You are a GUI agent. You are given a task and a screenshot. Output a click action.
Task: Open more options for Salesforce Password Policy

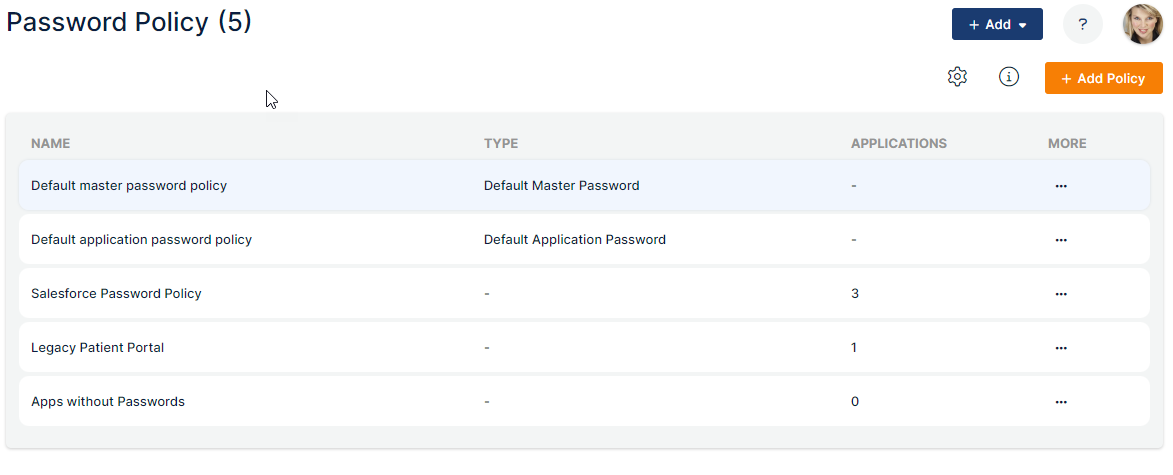tap(1061, 293)
